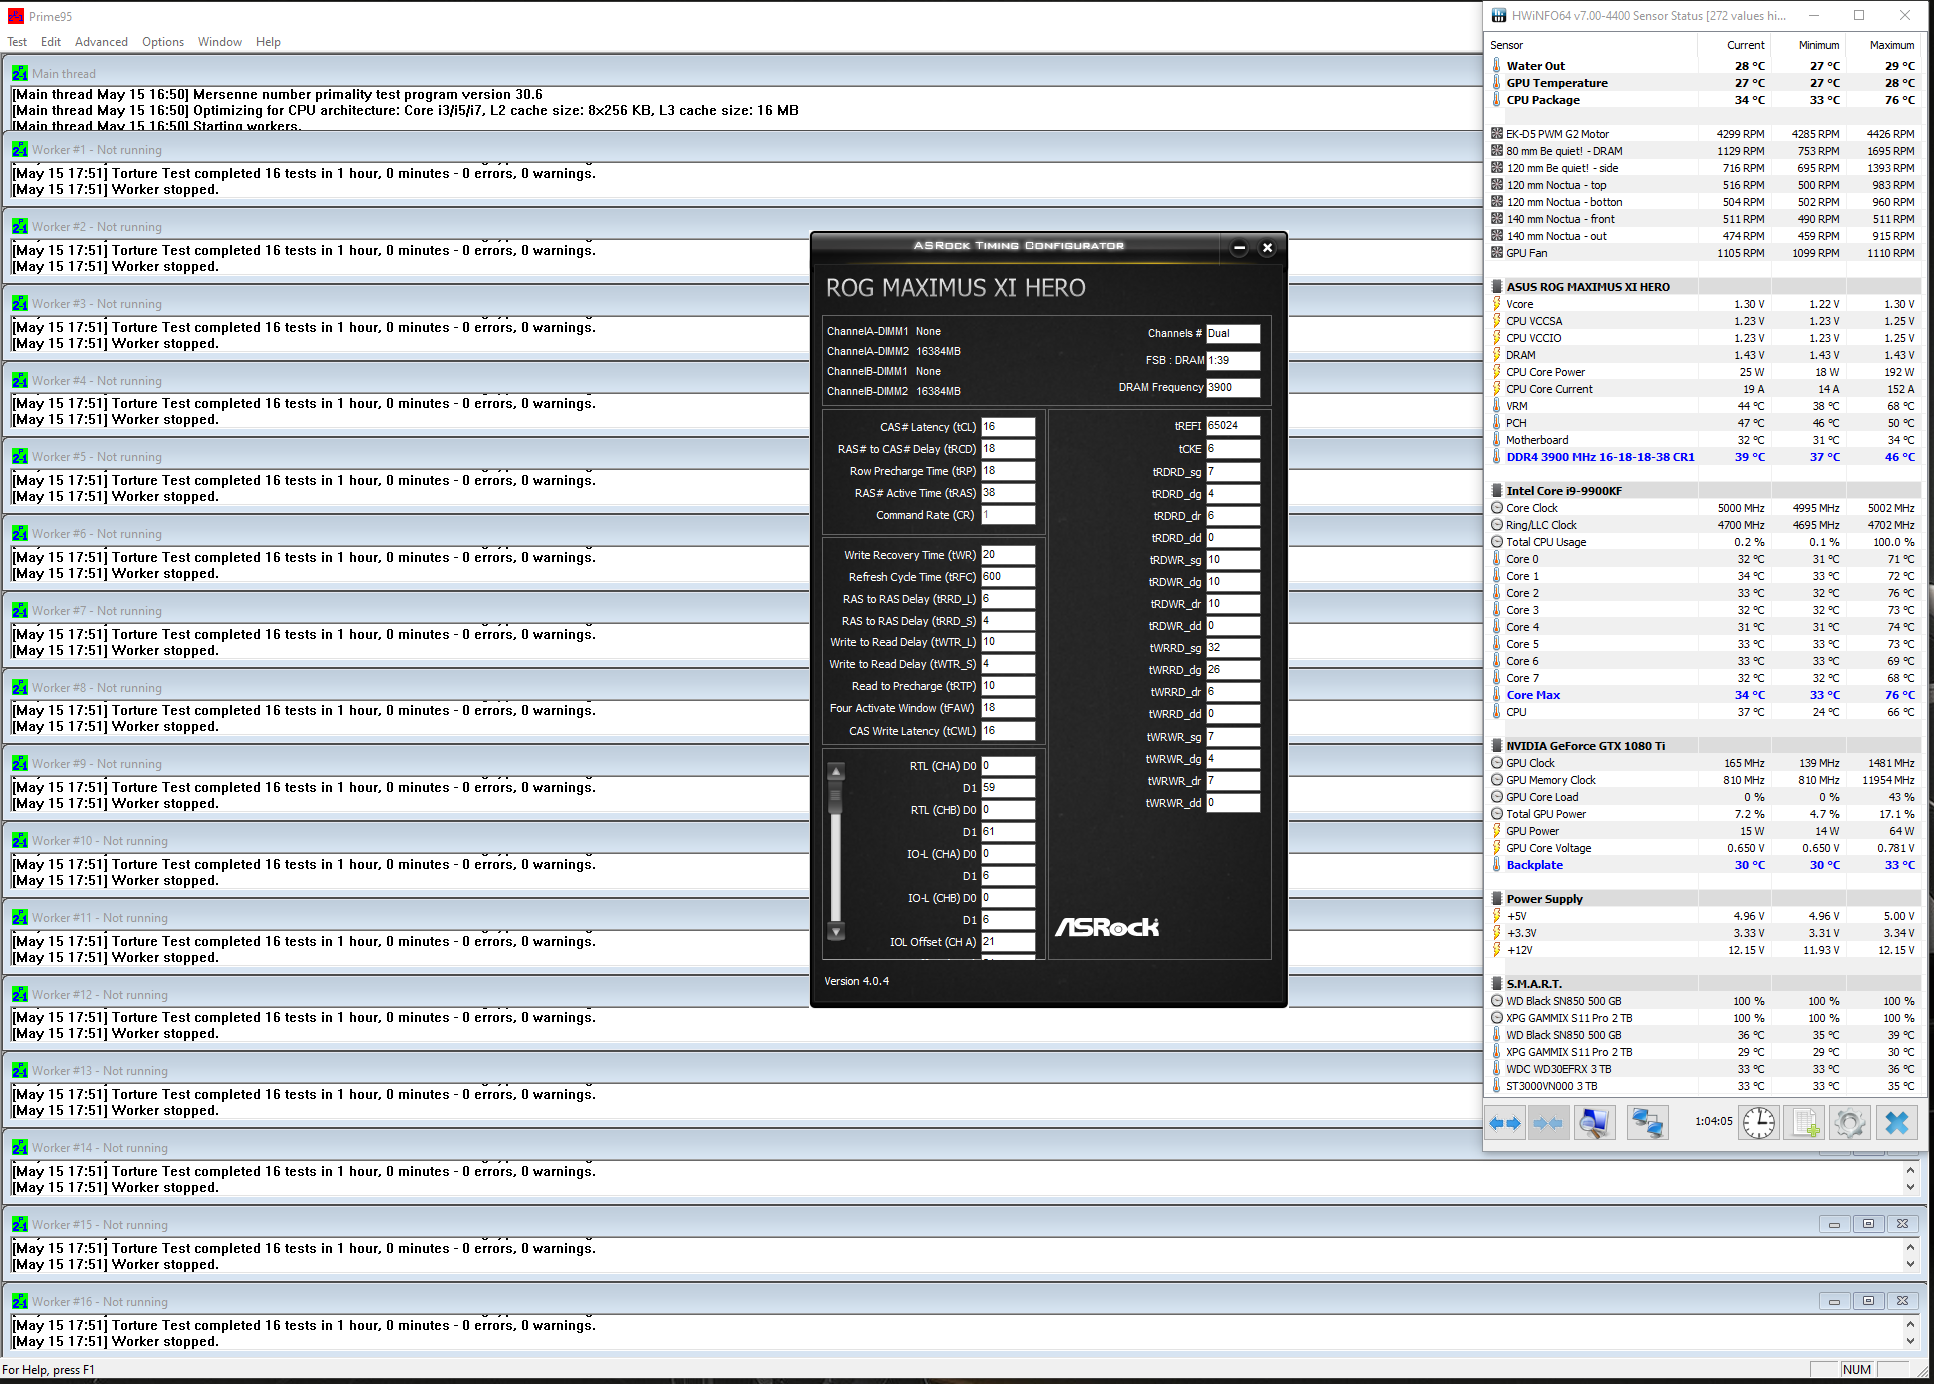Screen dimensions: 1934x1384
Task: Click scroll down arrow in Timing Configurator
Action: 836,931
